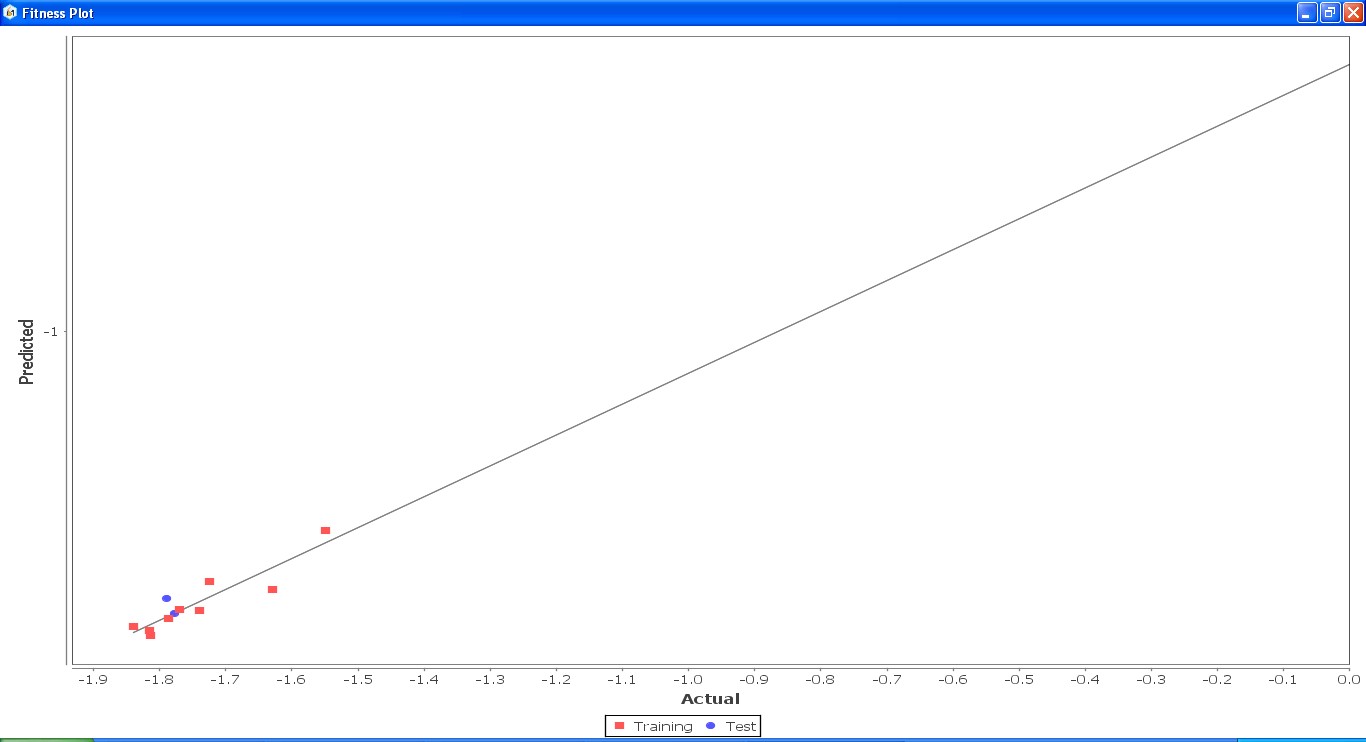1366x742 pixels.
Task: Select the Training legend label
Action: point(663,727)
